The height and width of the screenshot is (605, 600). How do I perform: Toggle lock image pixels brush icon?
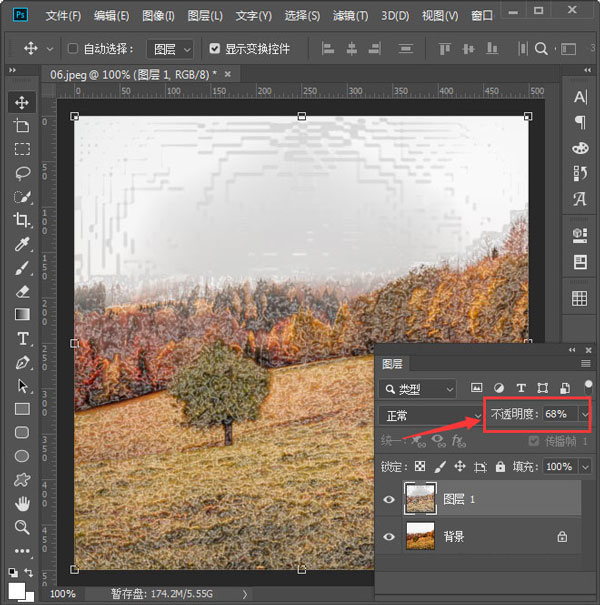tap(440, 466)
